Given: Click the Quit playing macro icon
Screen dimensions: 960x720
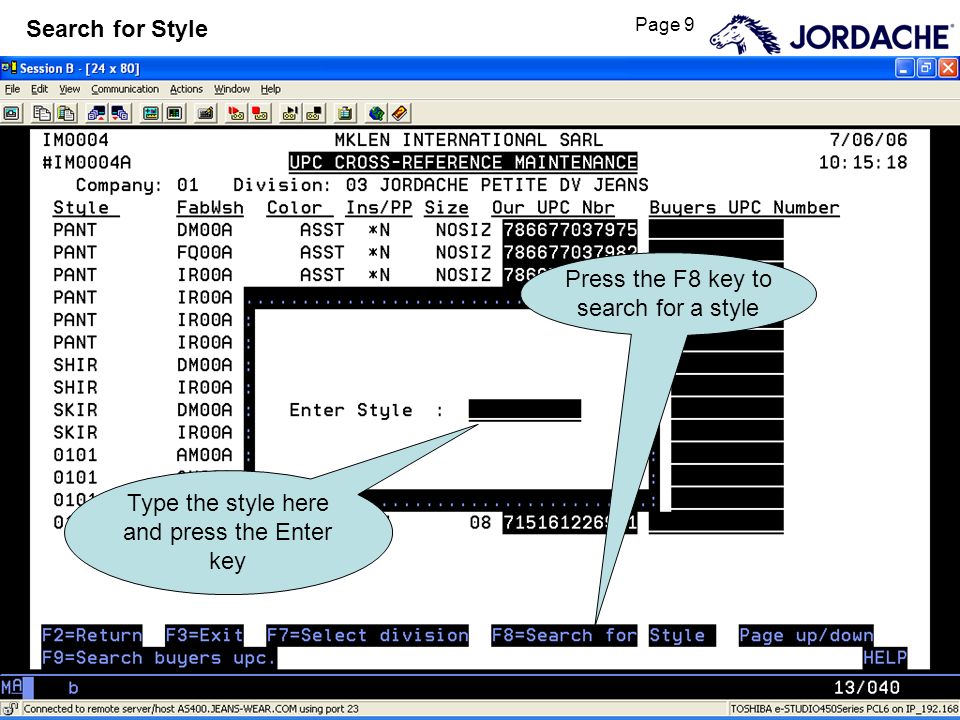Looking at the screenshot, I should pyautogui.click(x=314, y=113).
